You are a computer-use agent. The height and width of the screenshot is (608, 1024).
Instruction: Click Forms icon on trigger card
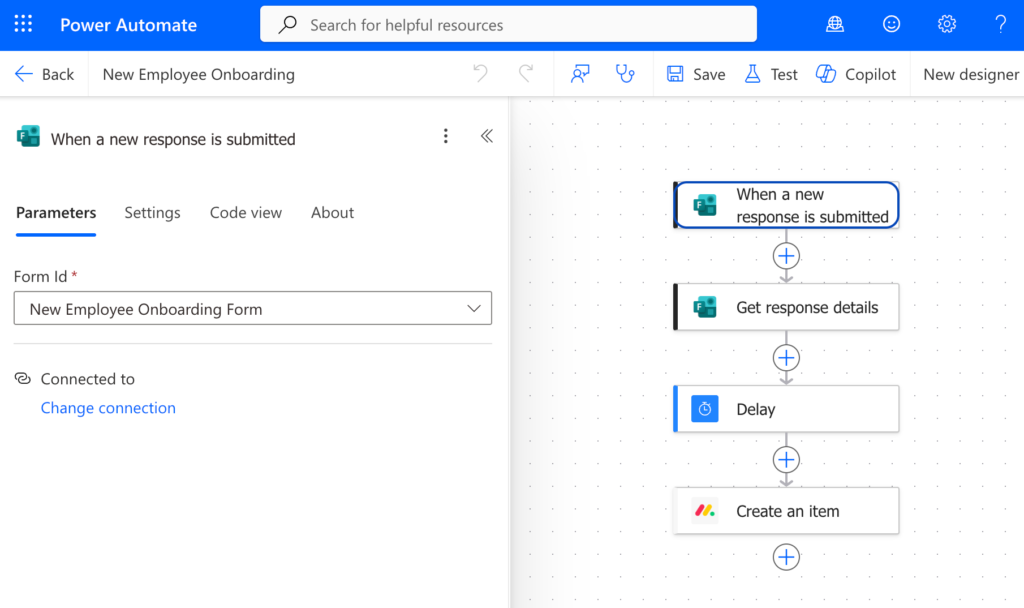pyautogui.click(x=705, y=205)
